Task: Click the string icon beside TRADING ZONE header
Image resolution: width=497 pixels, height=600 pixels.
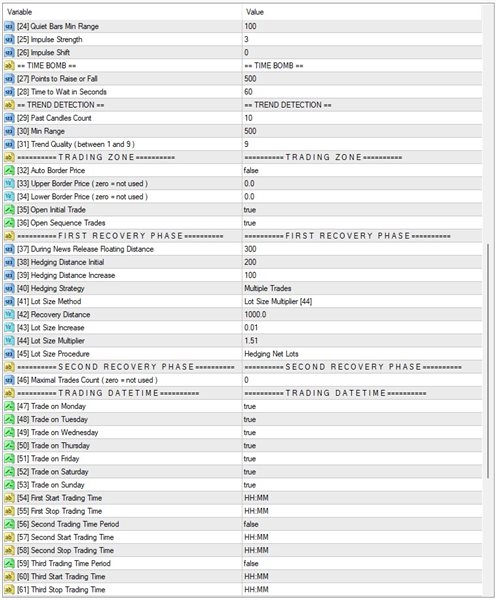Action: [x=9, y=157]
